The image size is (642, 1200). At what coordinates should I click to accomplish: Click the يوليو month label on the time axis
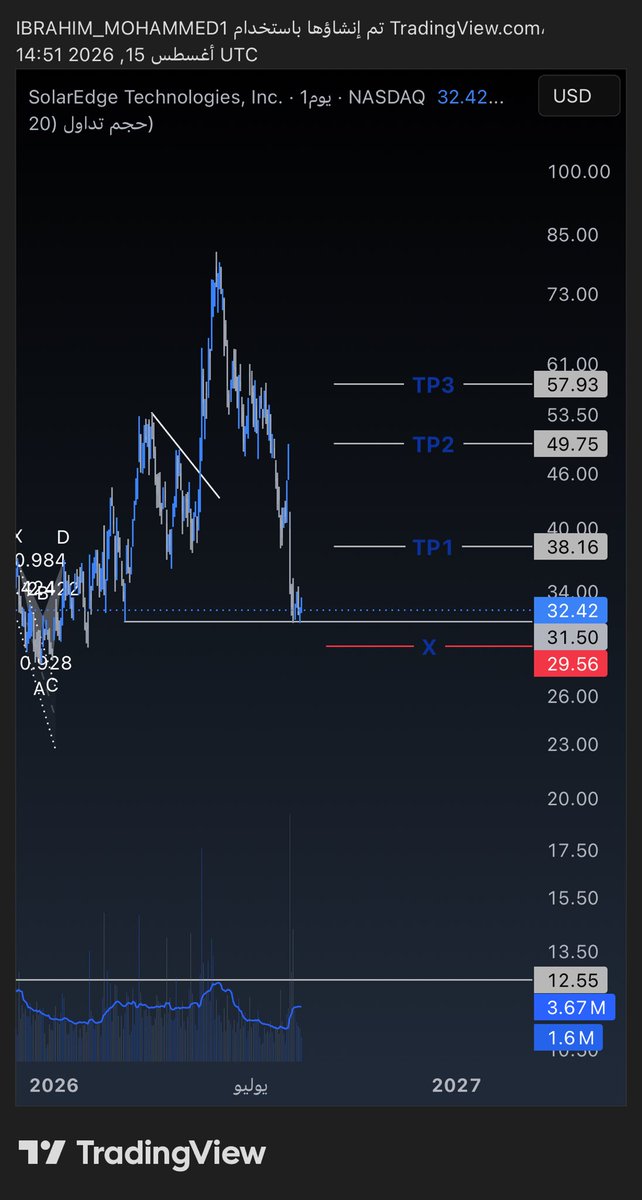(x=250, y=1086)
